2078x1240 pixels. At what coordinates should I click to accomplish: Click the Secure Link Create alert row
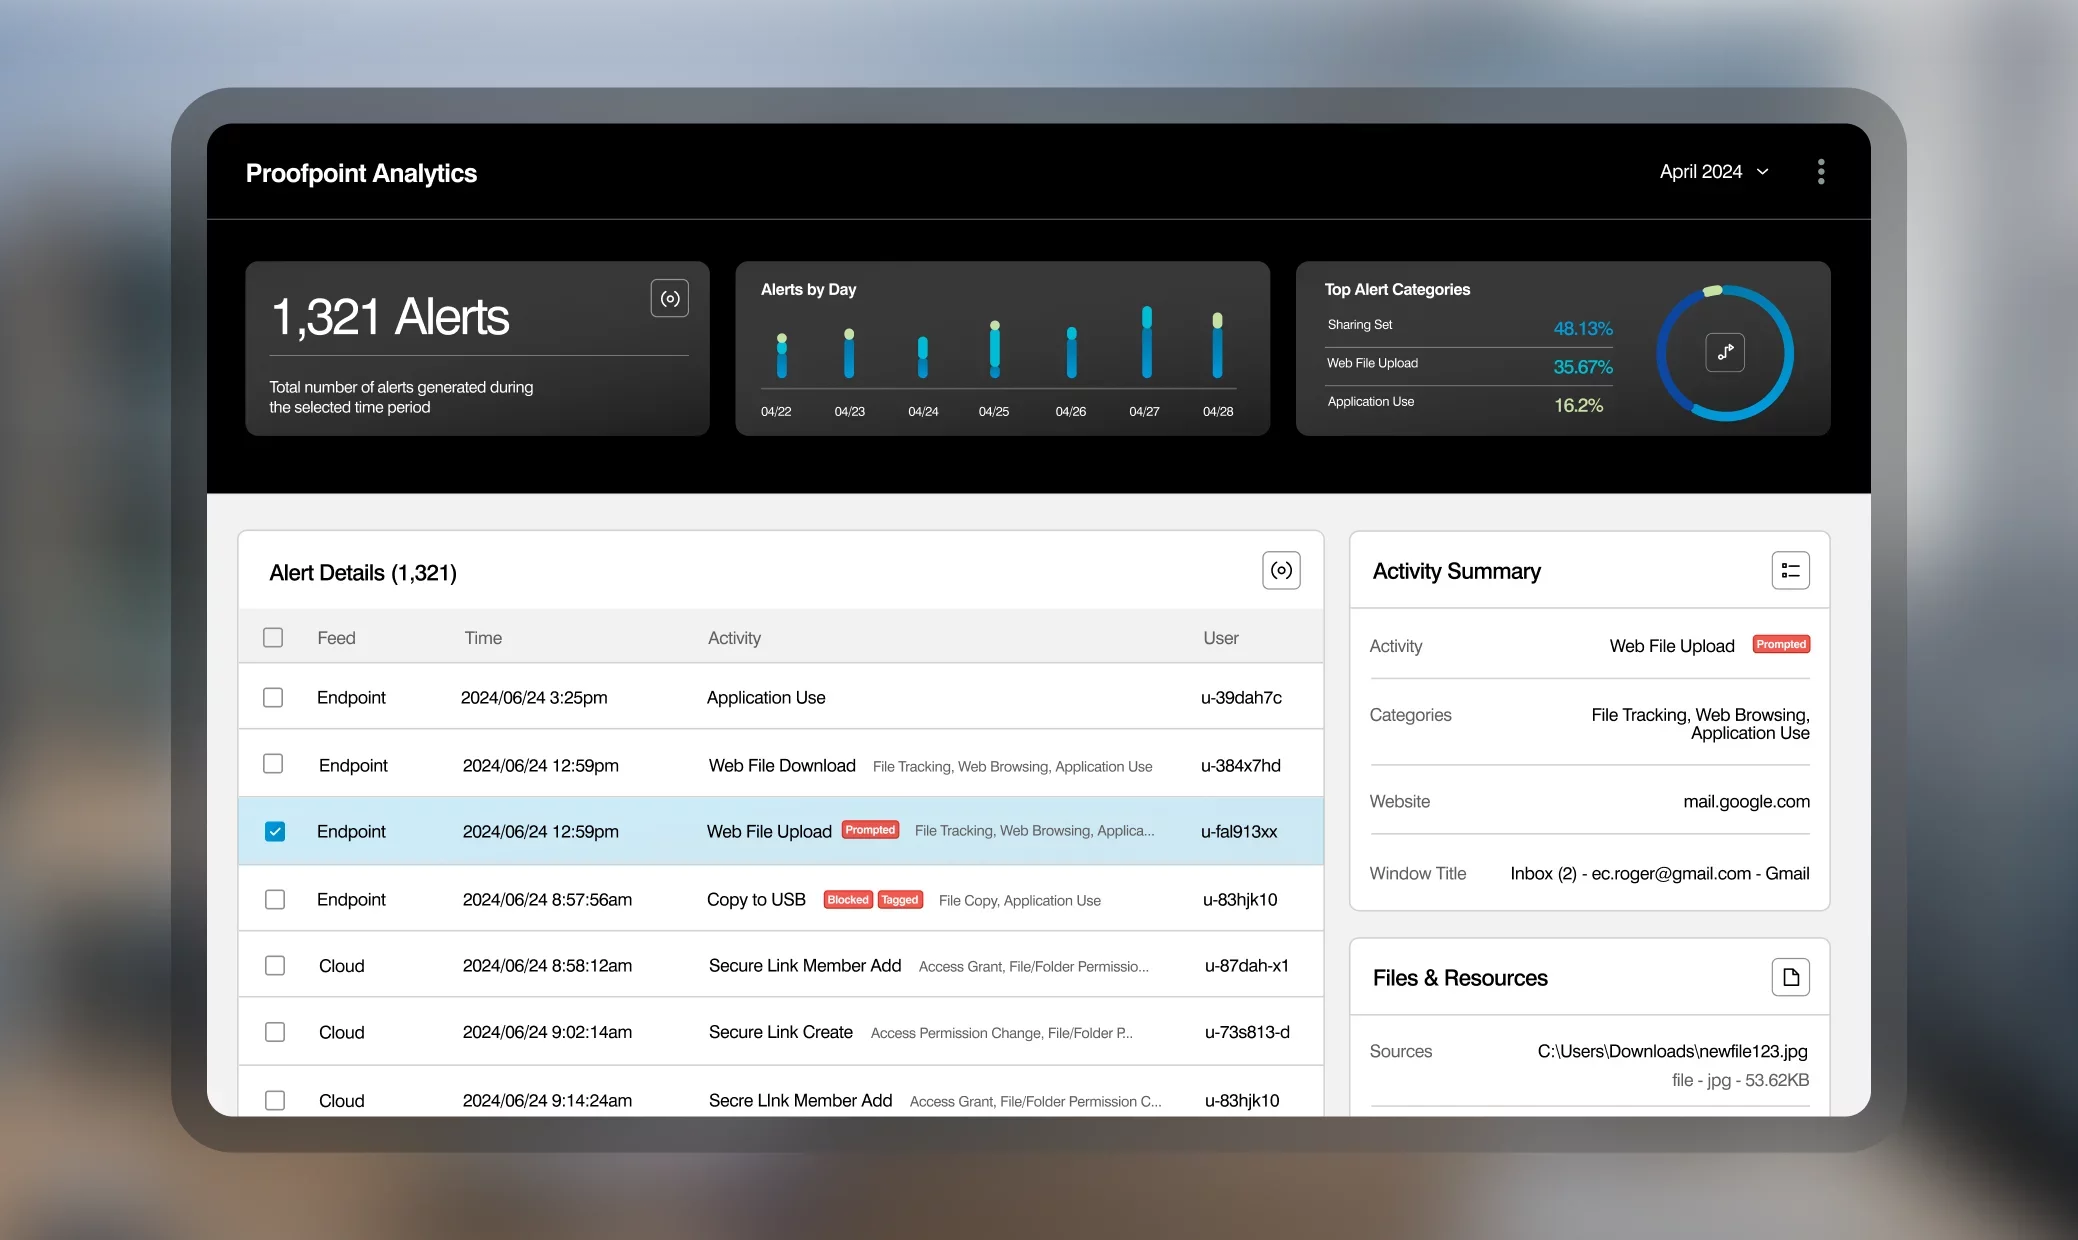(780, 1031)
